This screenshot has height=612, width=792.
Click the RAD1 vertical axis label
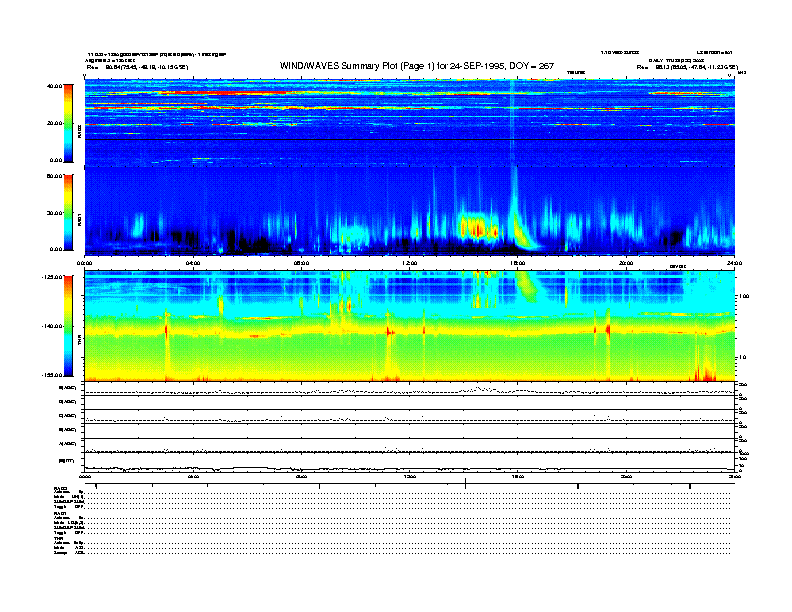coord(79,219)
